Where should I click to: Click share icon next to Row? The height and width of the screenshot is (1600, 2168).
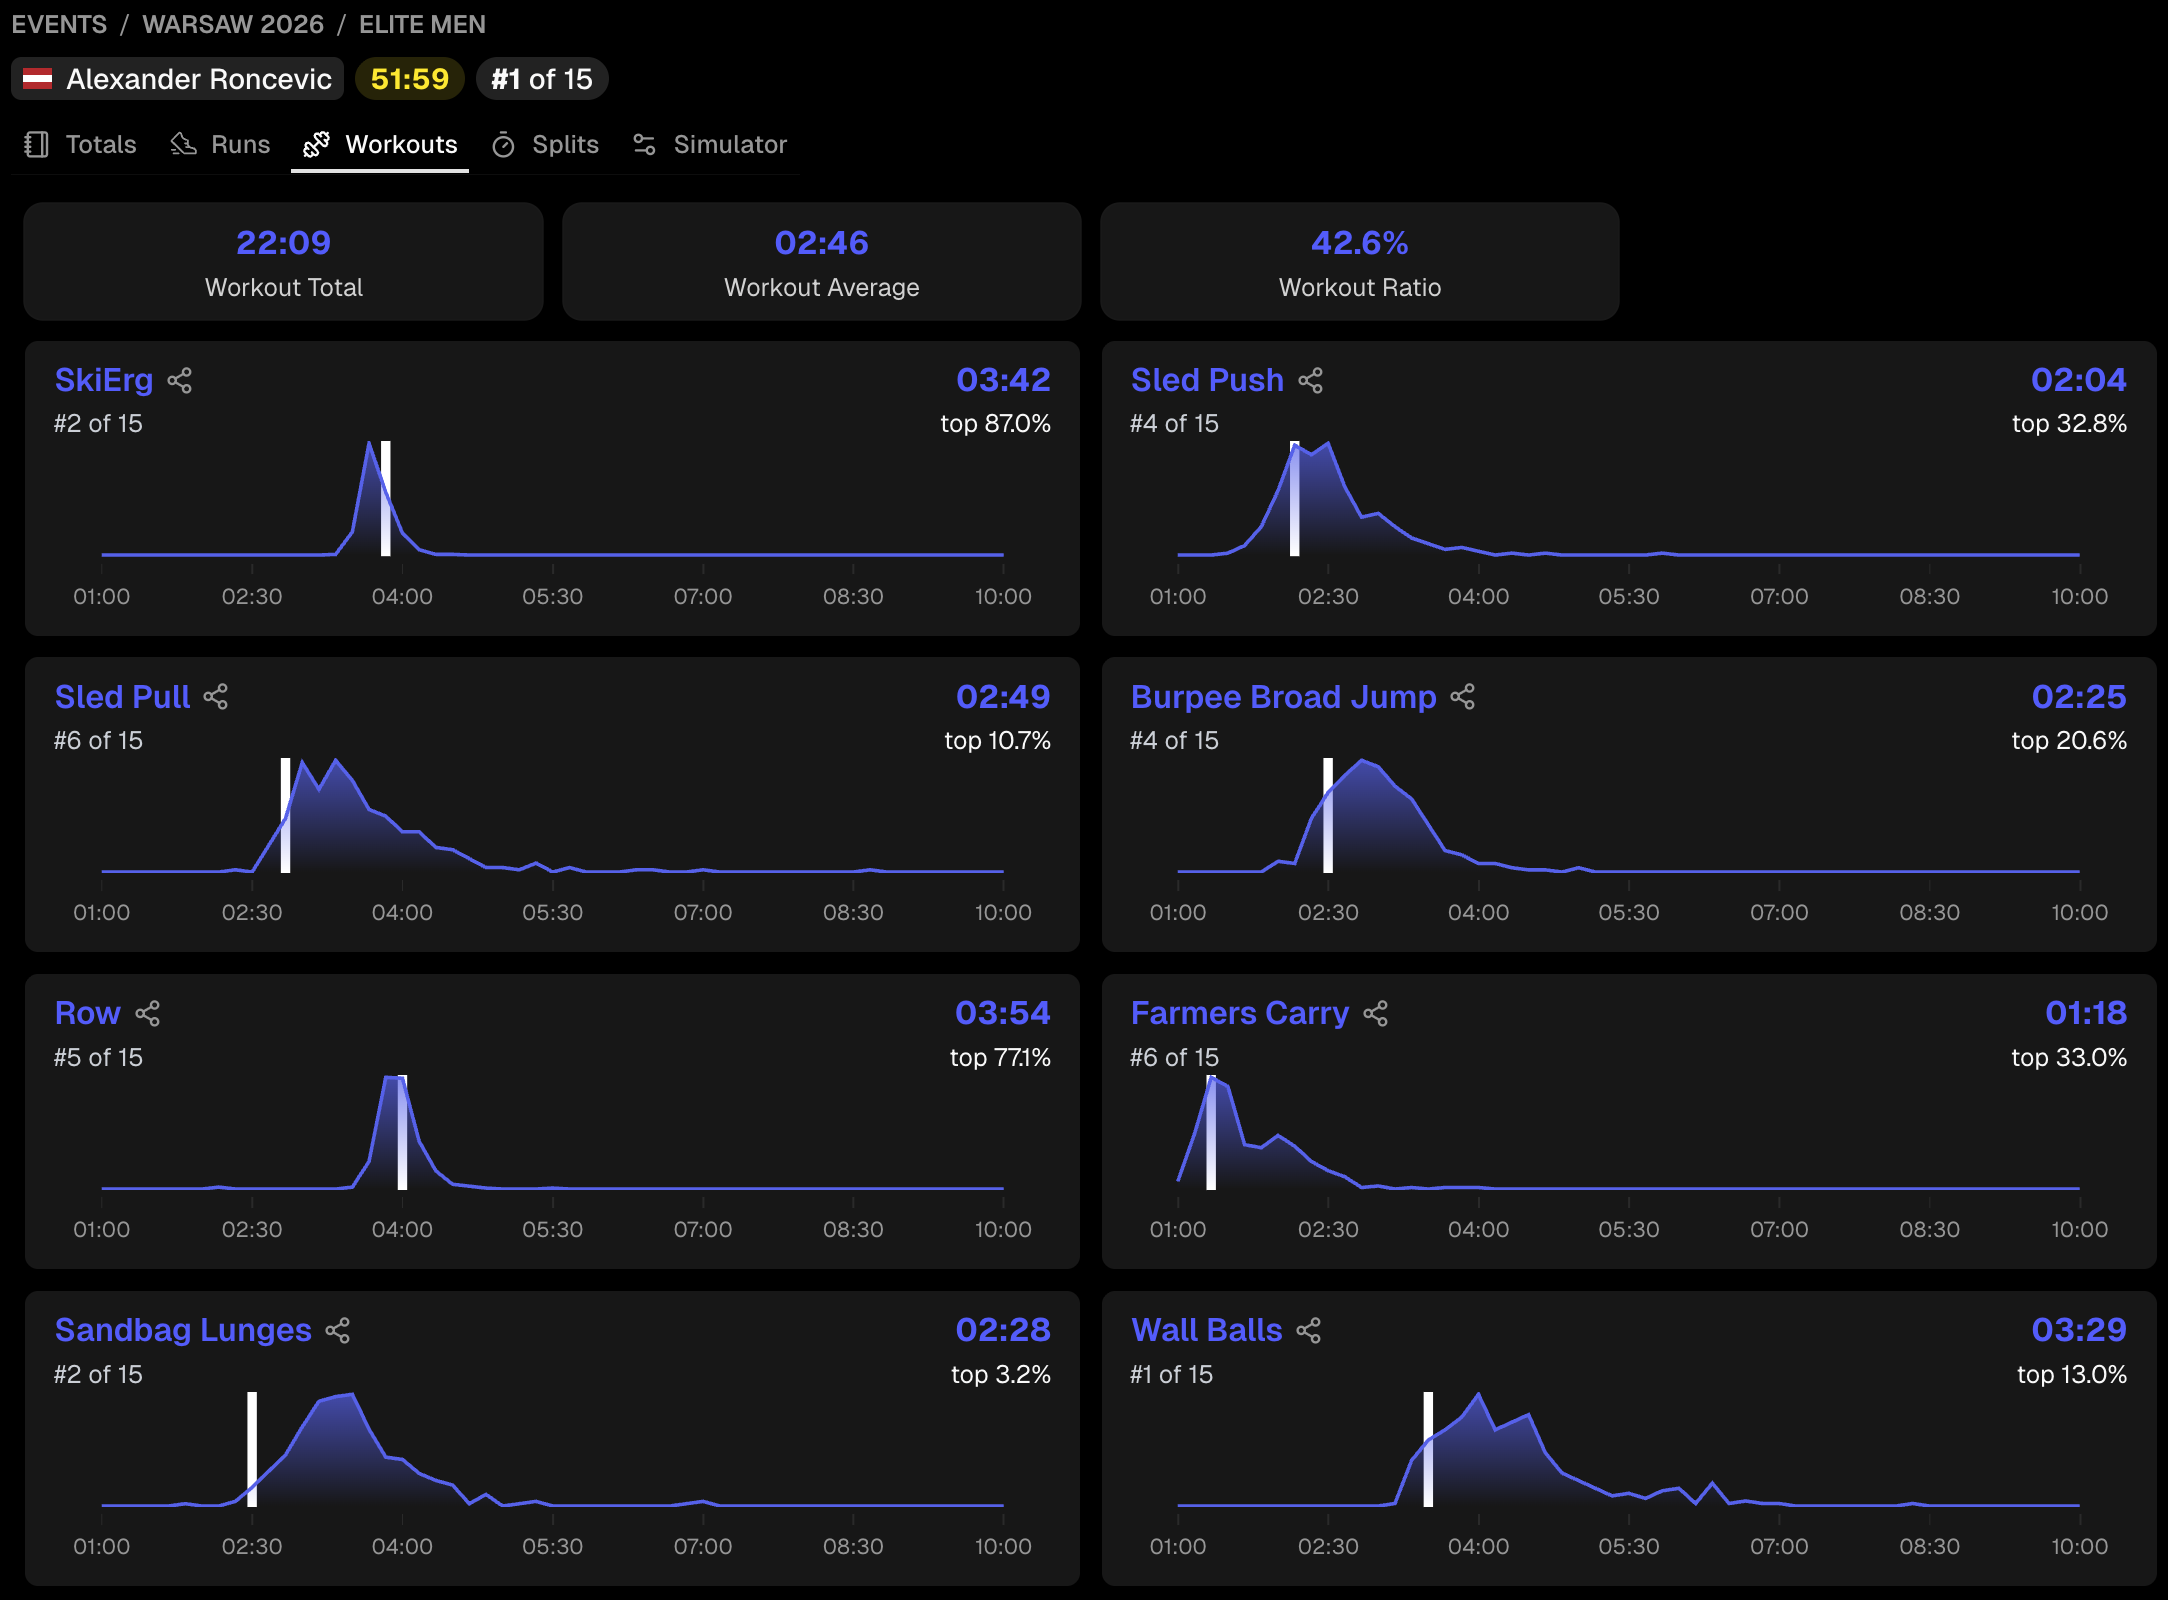coord(148,1014)
